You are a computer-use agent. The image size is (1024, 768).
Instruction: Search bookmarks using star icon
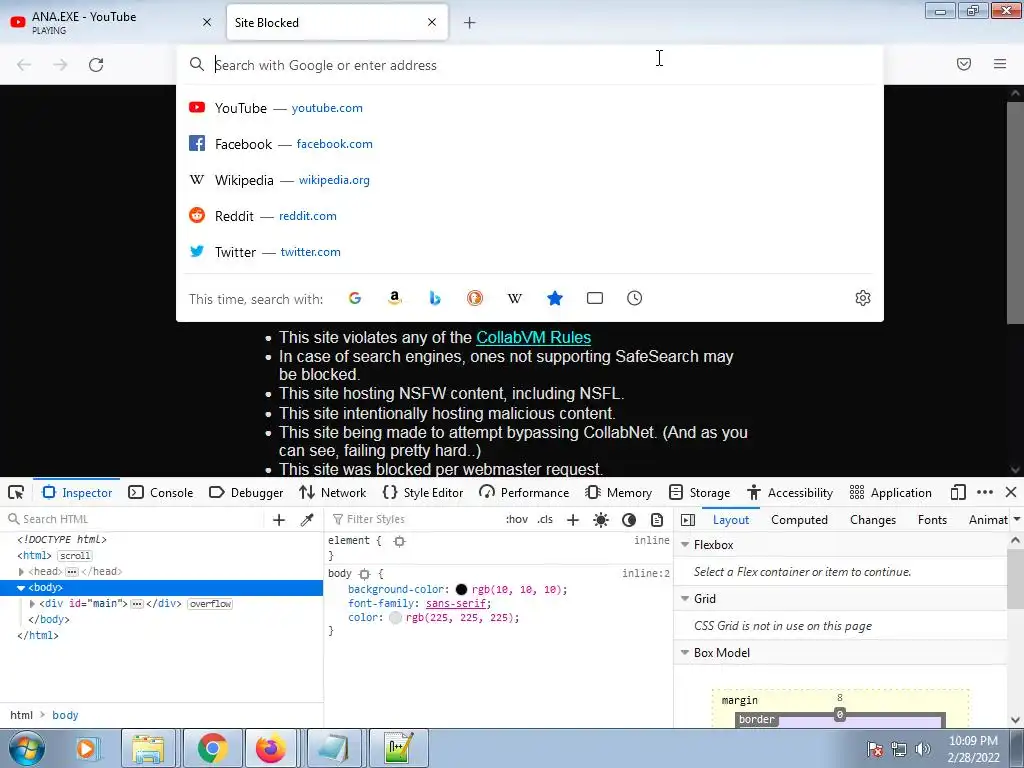pyautogui.click(x=555, y=298)
